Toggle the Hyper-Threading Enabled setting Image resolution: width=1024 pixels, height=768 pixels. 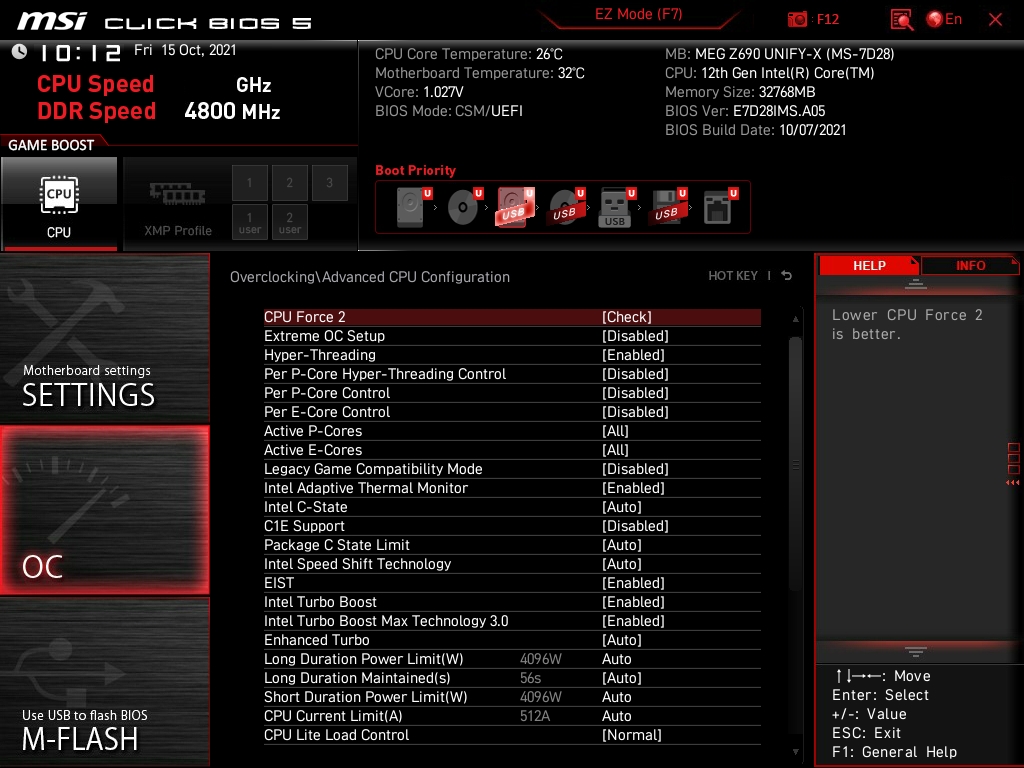pos(633,355)
